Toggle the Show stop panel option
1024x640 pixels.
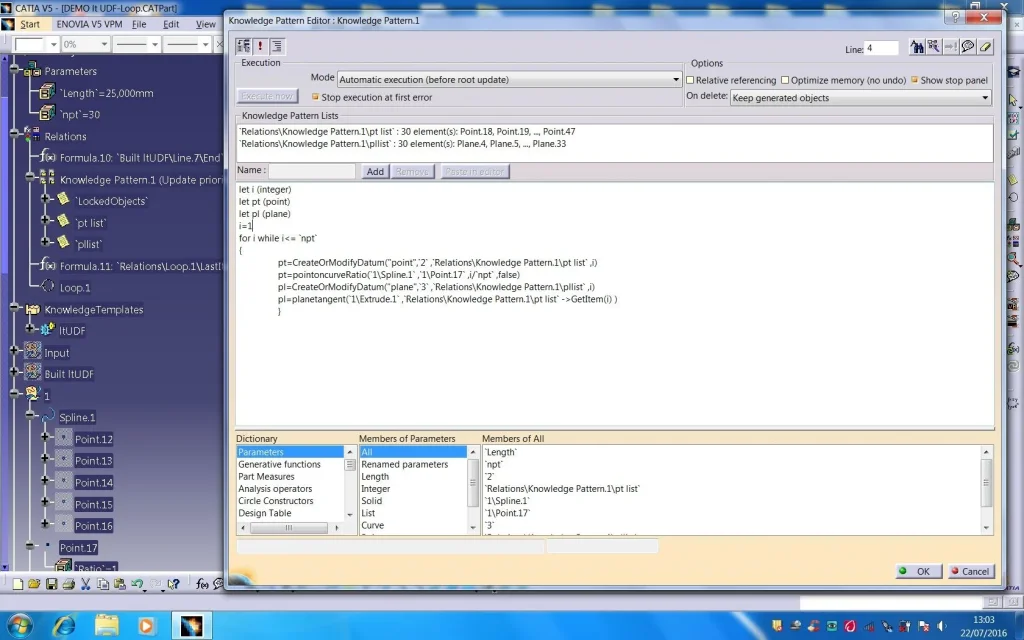pos(914,80)
